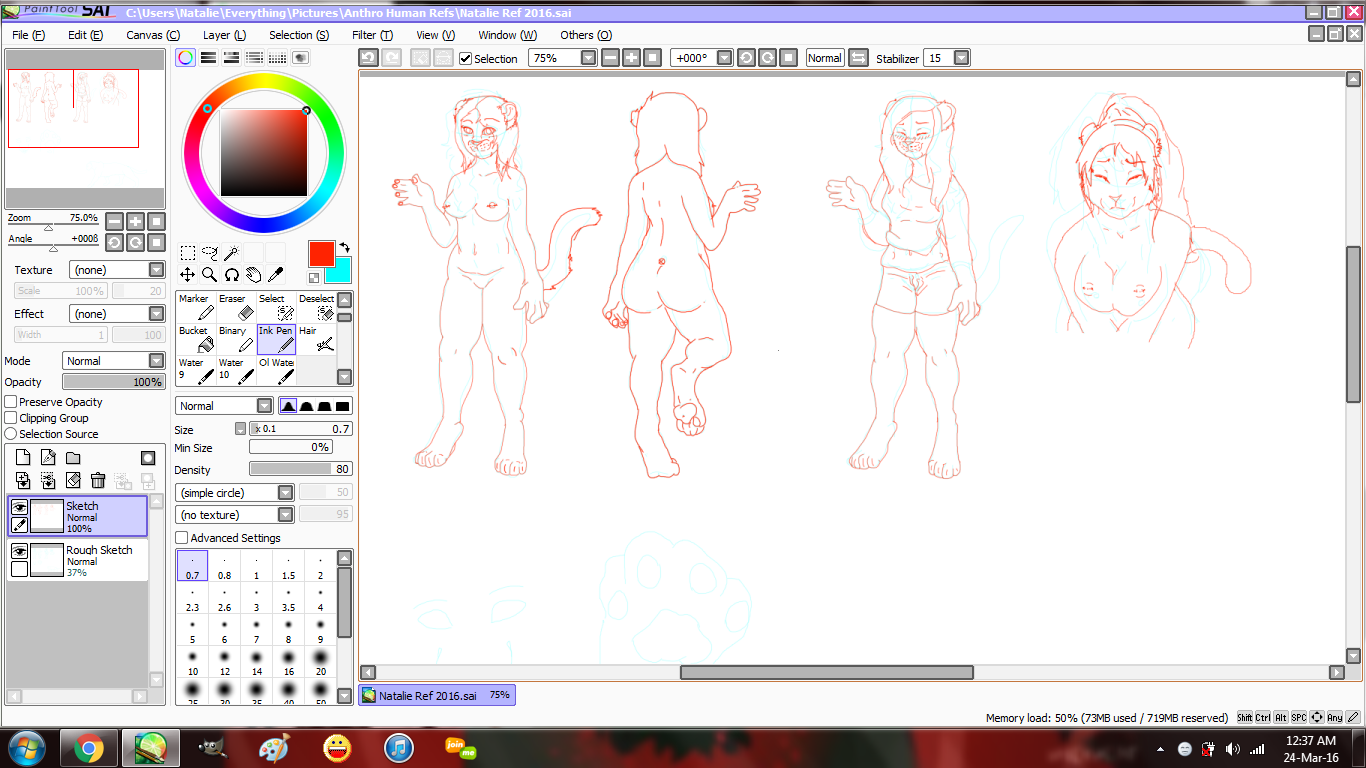
Task: Open the File menu
Action: pos(29,35)
